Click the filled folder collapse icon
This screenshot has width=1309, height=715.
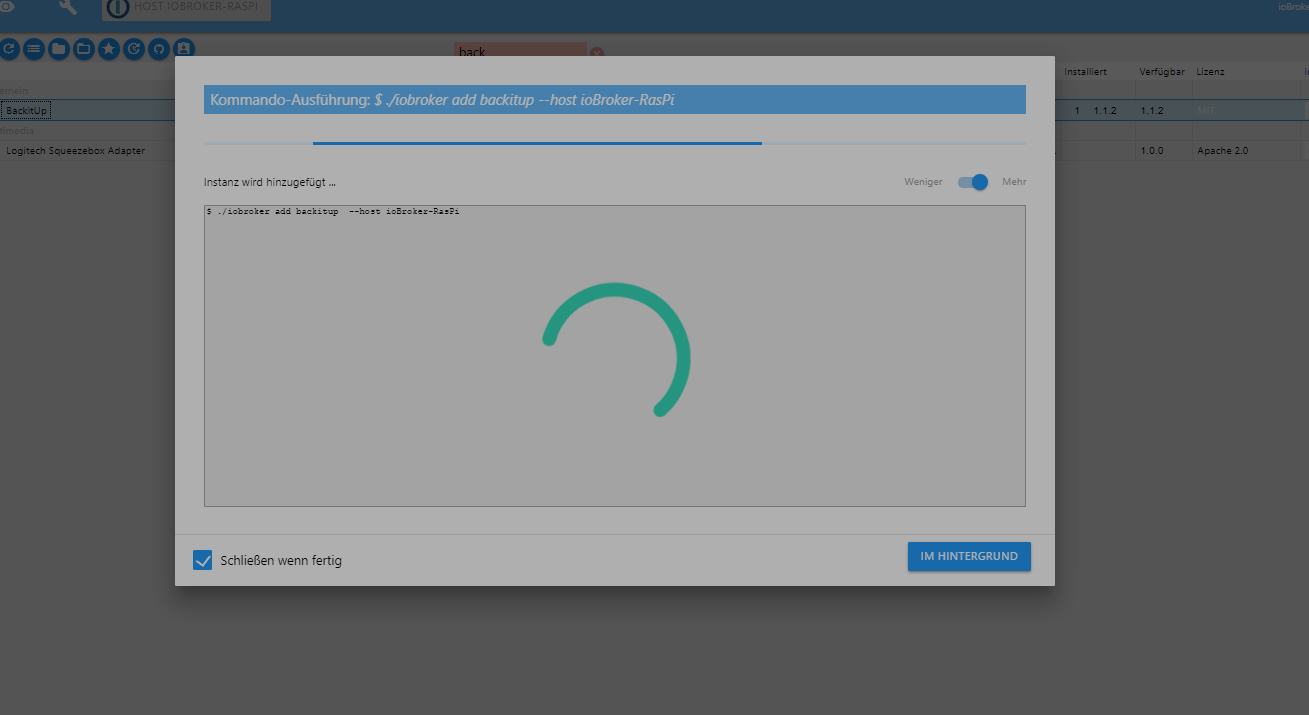point(59,48)
